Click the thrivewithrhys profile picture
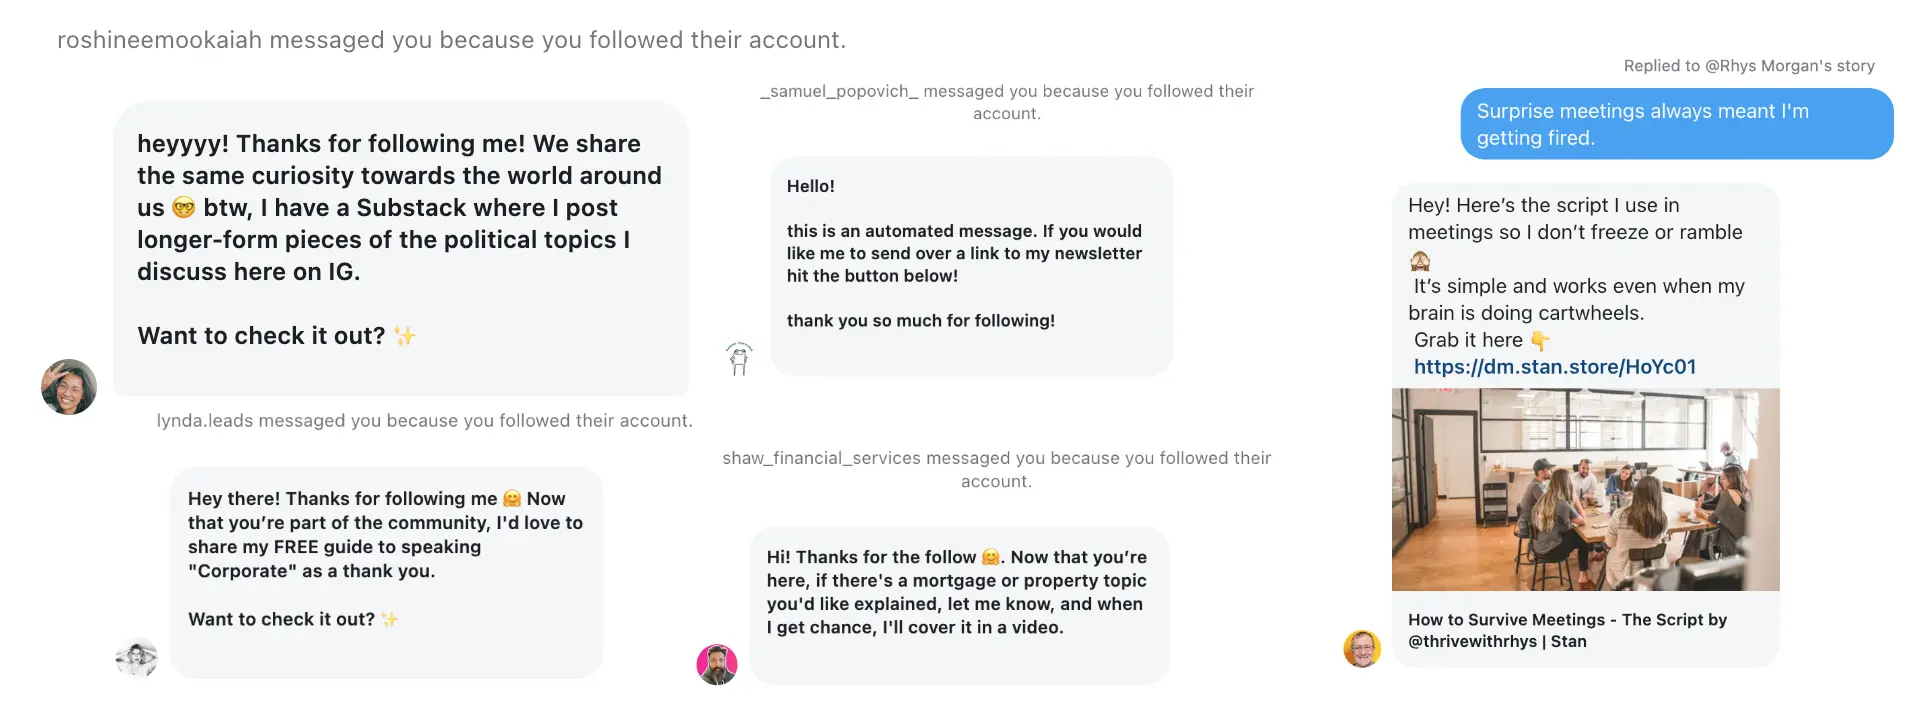The height and width of the screenshot is (720, 1920). [1362, 648]
